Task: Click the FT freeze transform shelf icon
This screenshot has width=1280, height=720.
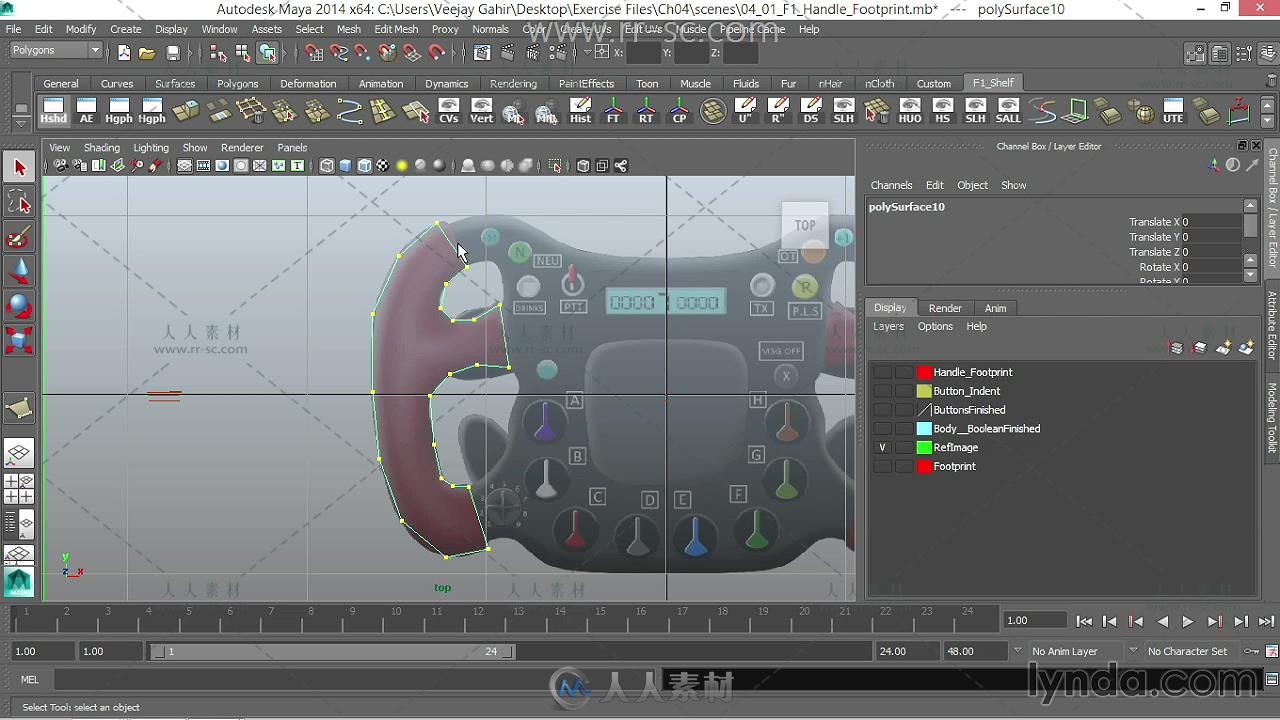Action: click(x=613, y=111)
